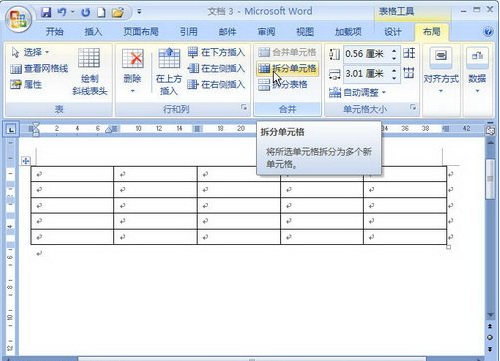Viewport: 500px width, 361px height.
Task: Decrease column width with down spinner
Action: [394, 78]
